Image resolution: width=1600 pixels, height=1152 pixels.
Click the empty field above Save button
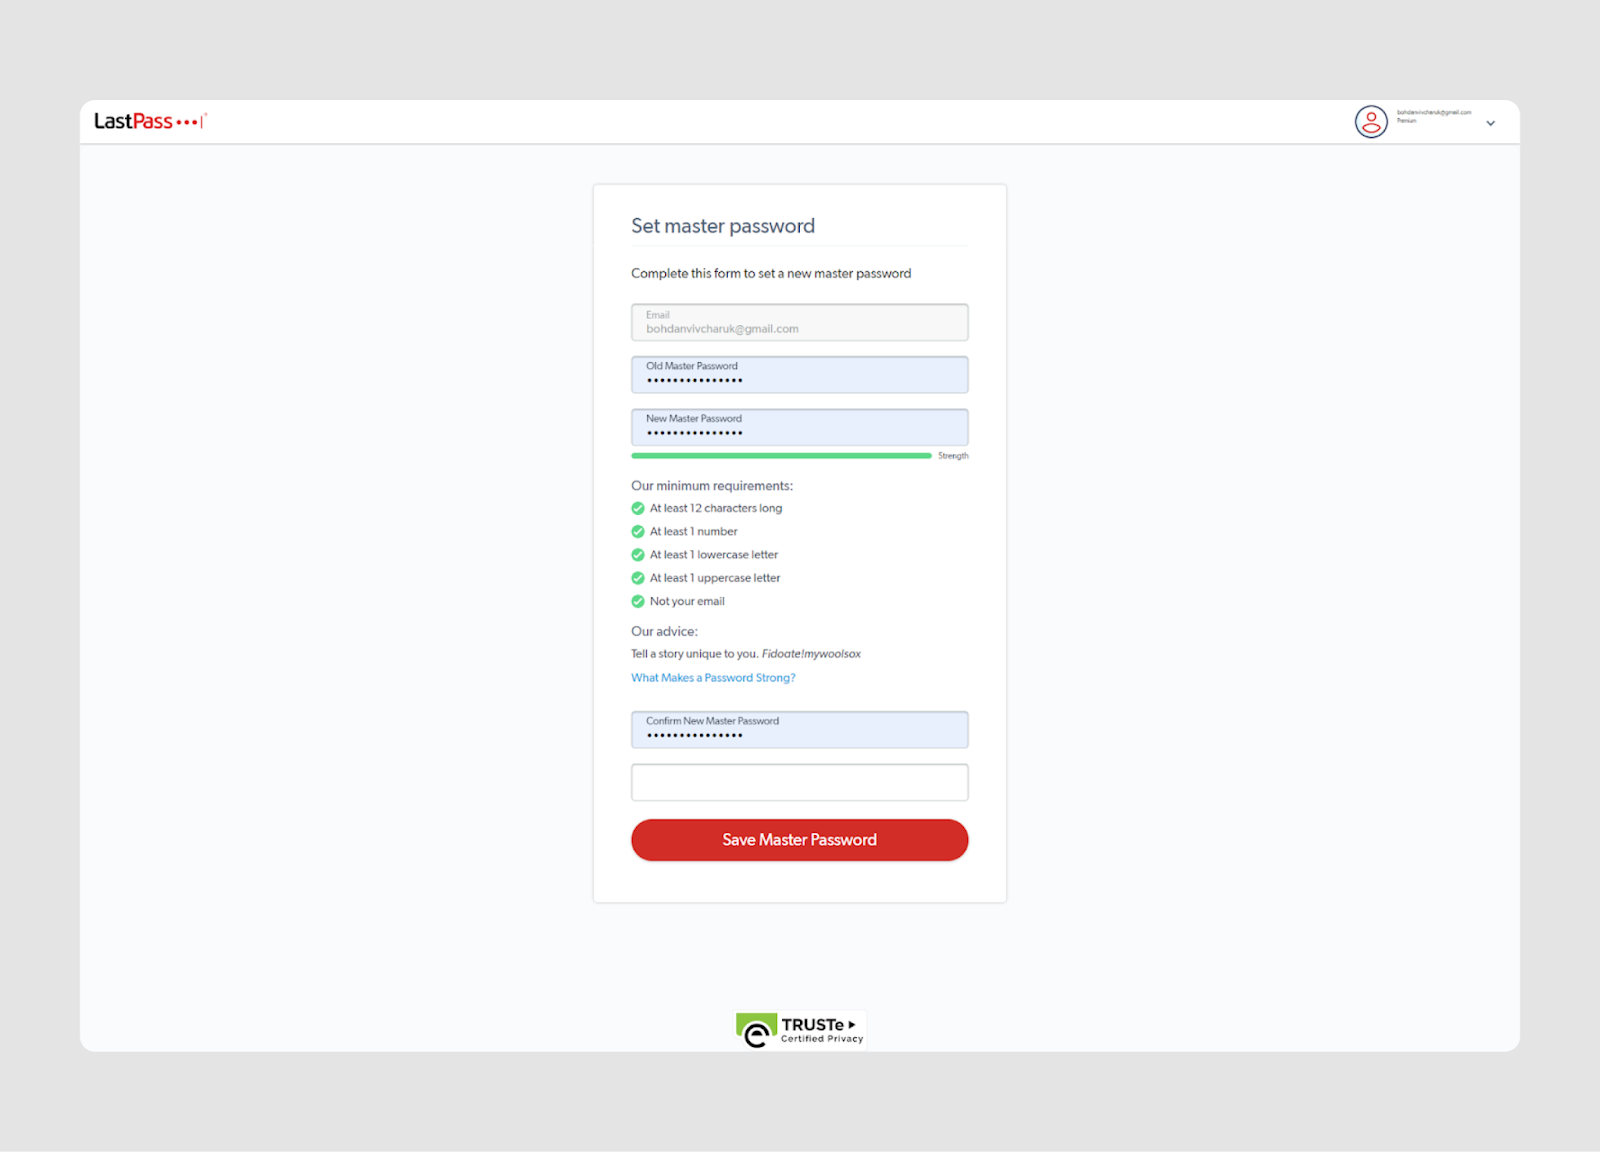pyautogui.click(x=799, y=782)
